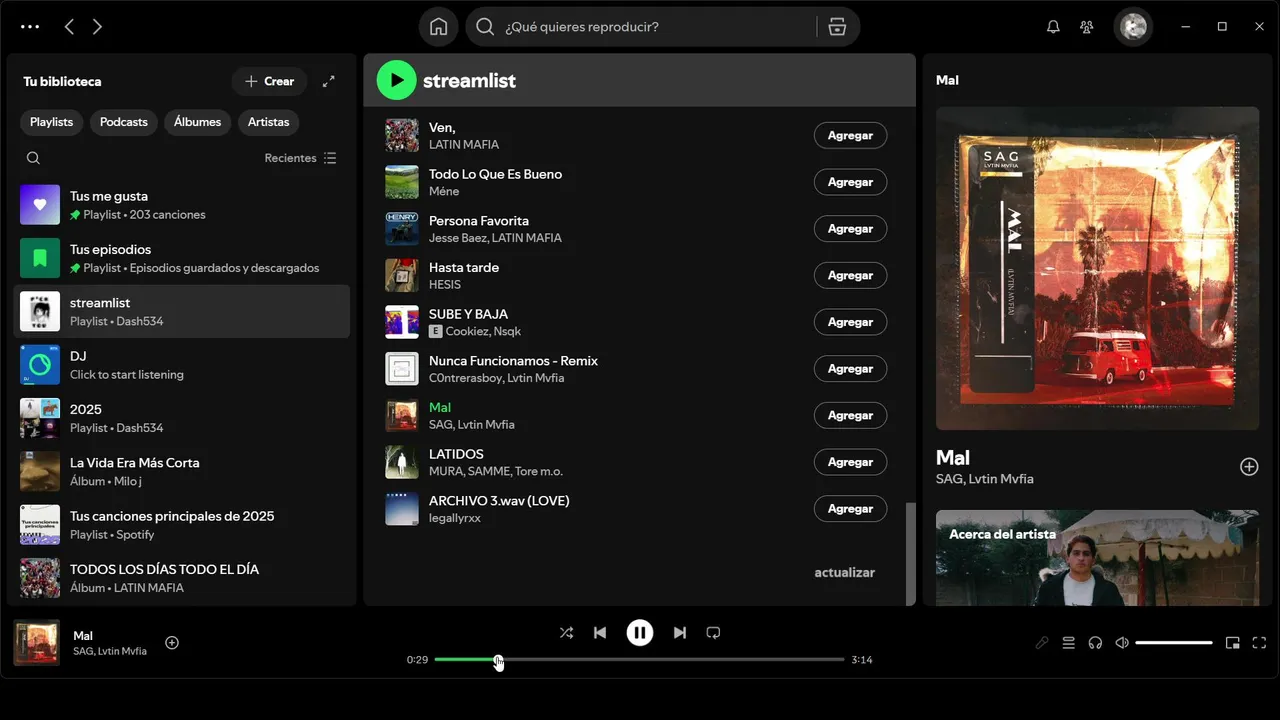Click SAG, Lvtin Mvfia in right panel
The image size is (1280, 720).
pyautogui.click(x=985, y=479)
